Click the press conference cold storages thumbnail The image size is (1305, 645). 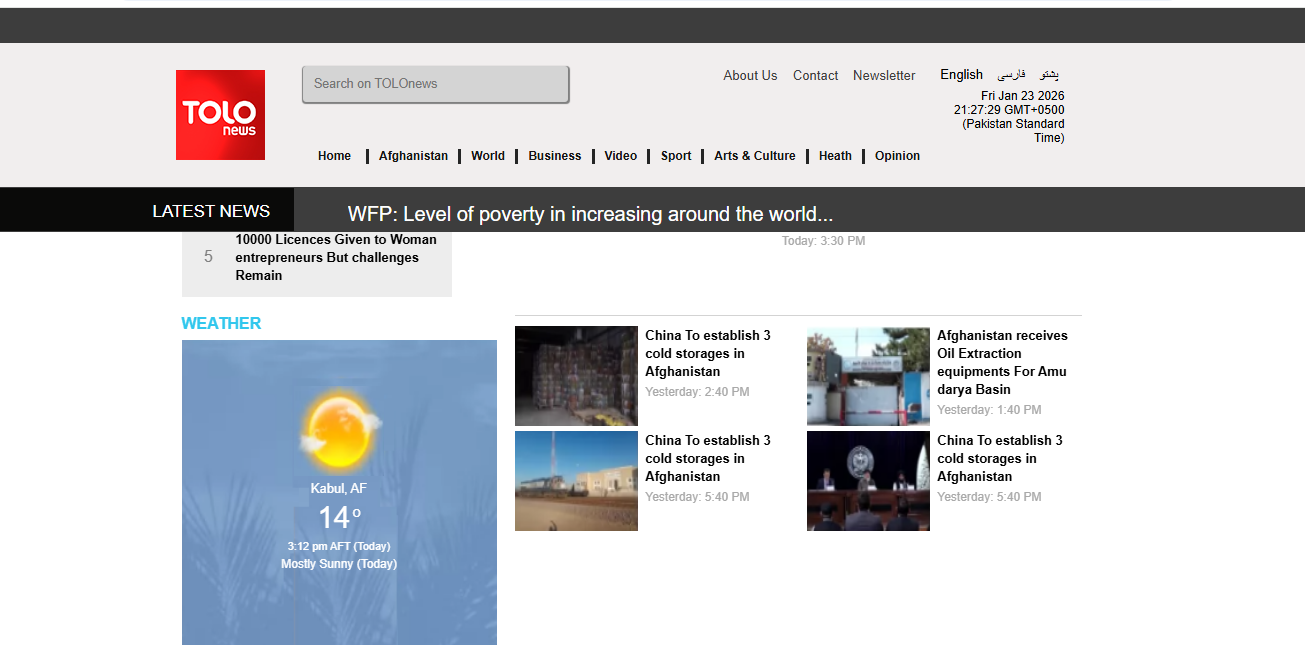click(868, 481)
